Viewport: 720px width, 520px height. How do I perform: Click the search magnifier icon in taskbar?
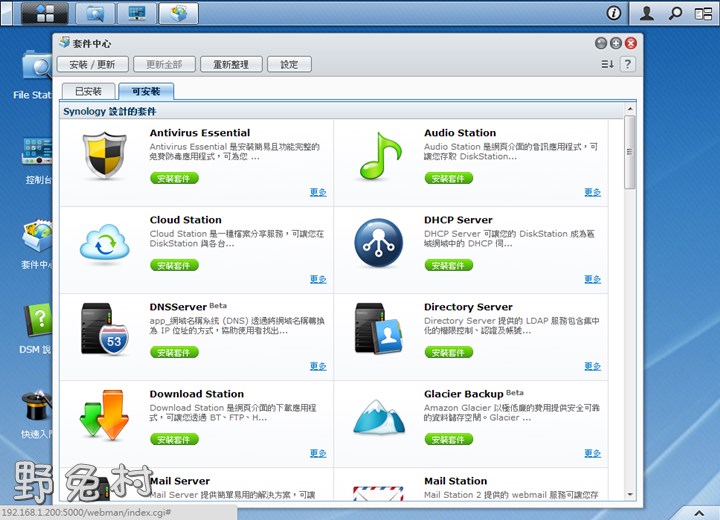pyautogui.click(x=675, y=13)
